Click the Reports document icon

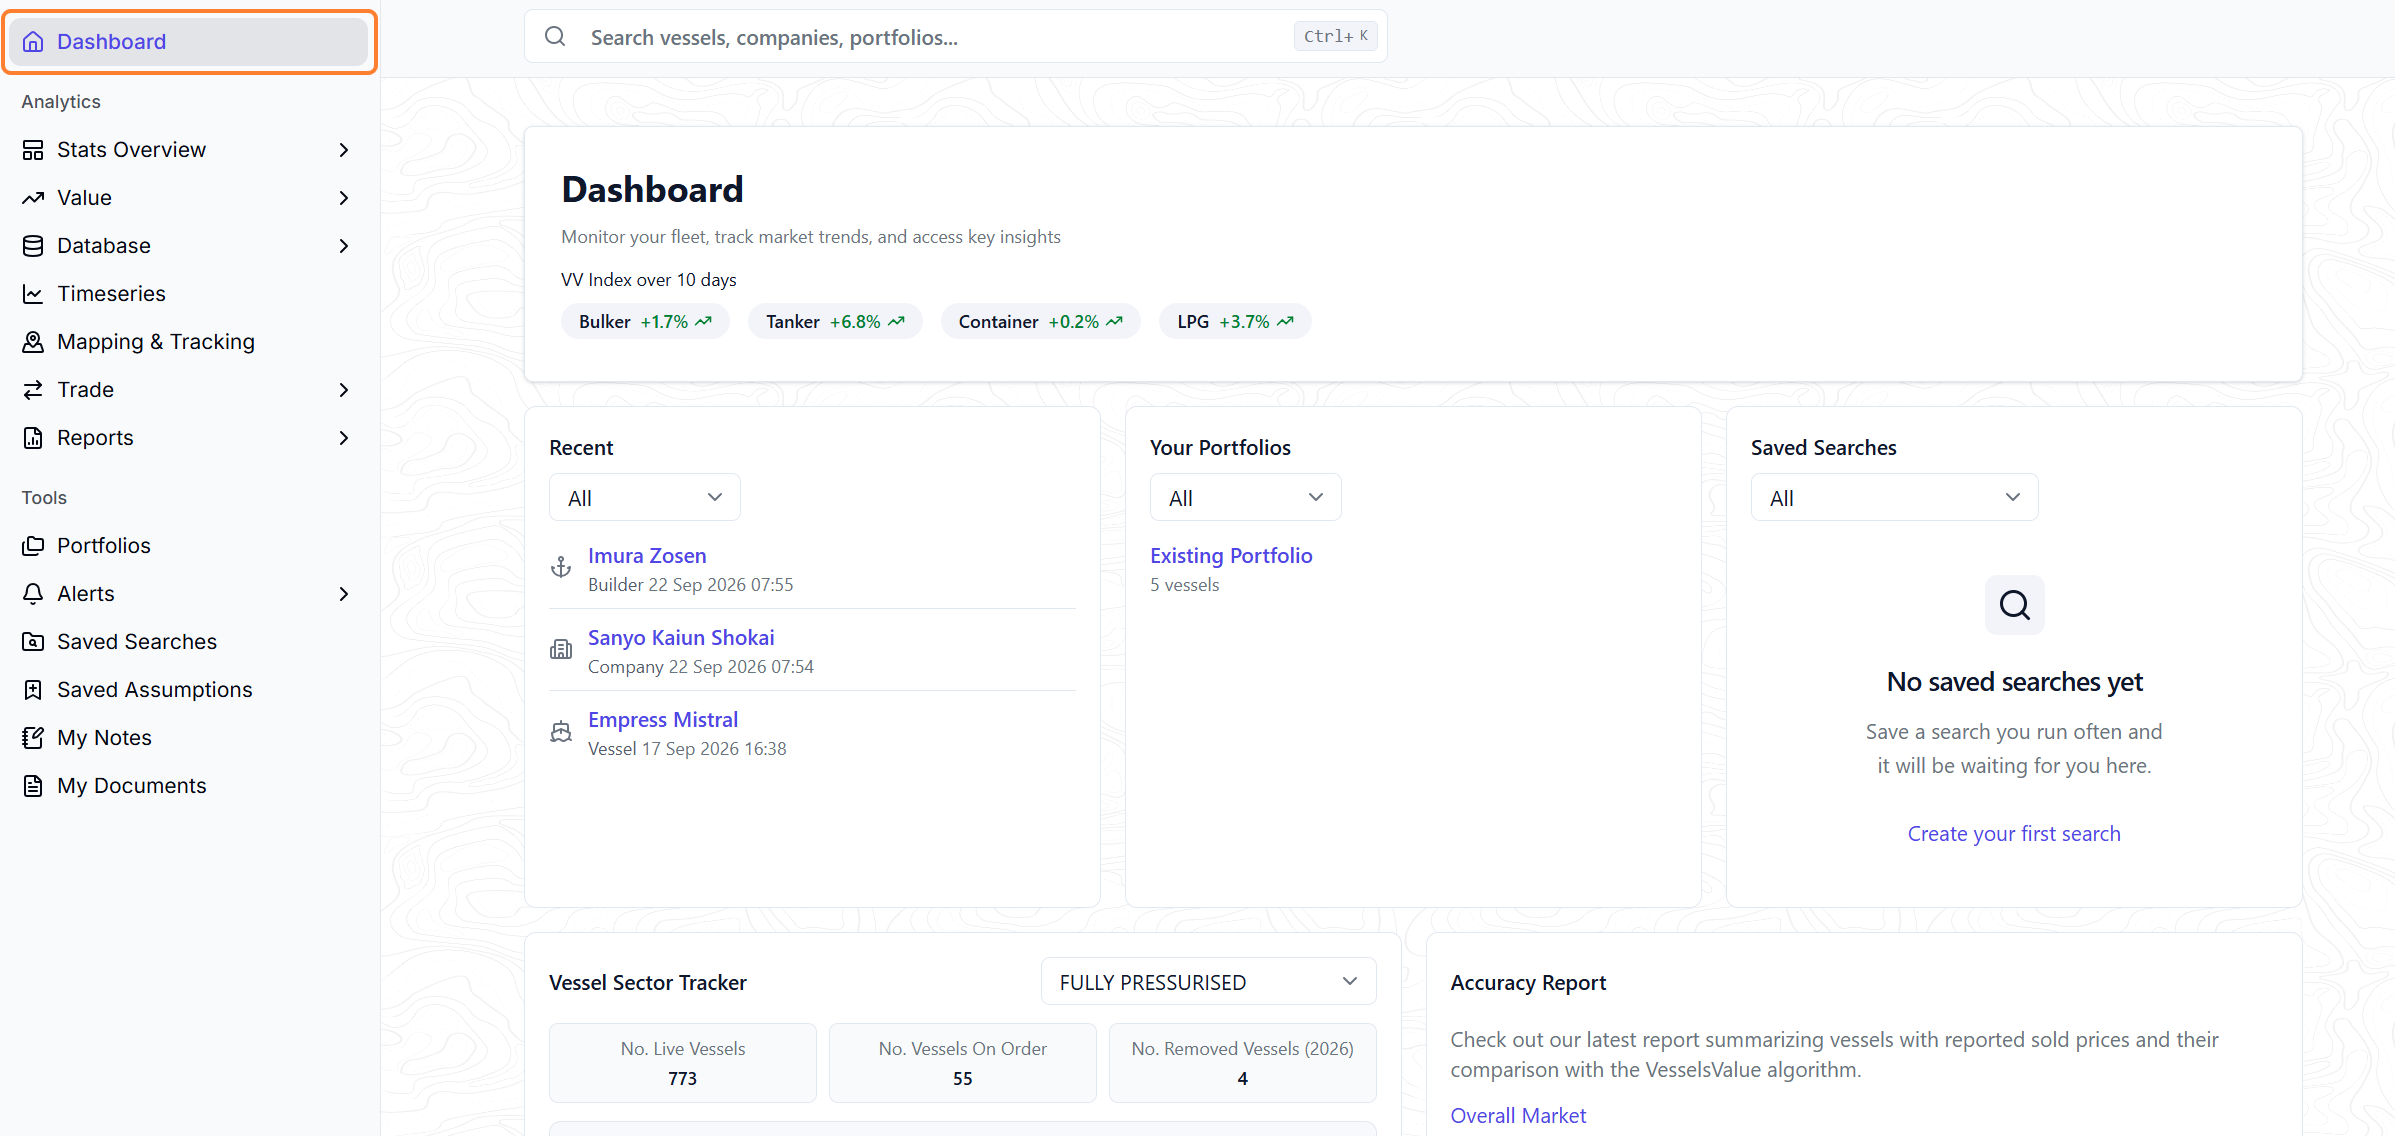click(x=33, y=438)
